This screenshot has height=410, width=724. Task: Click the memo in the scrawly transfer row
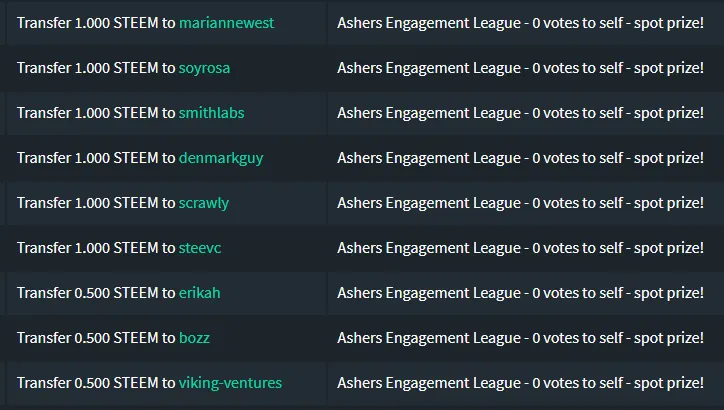[x=520, y=203]
